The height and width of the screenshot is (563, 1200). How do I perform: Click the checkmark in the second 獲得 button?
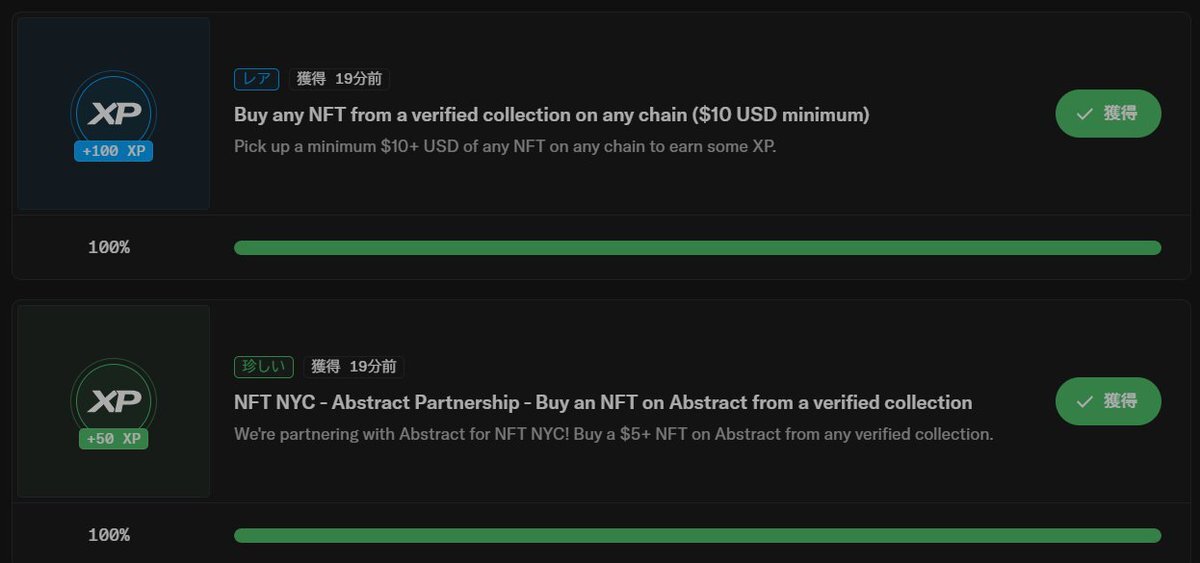coord(1084,401)
